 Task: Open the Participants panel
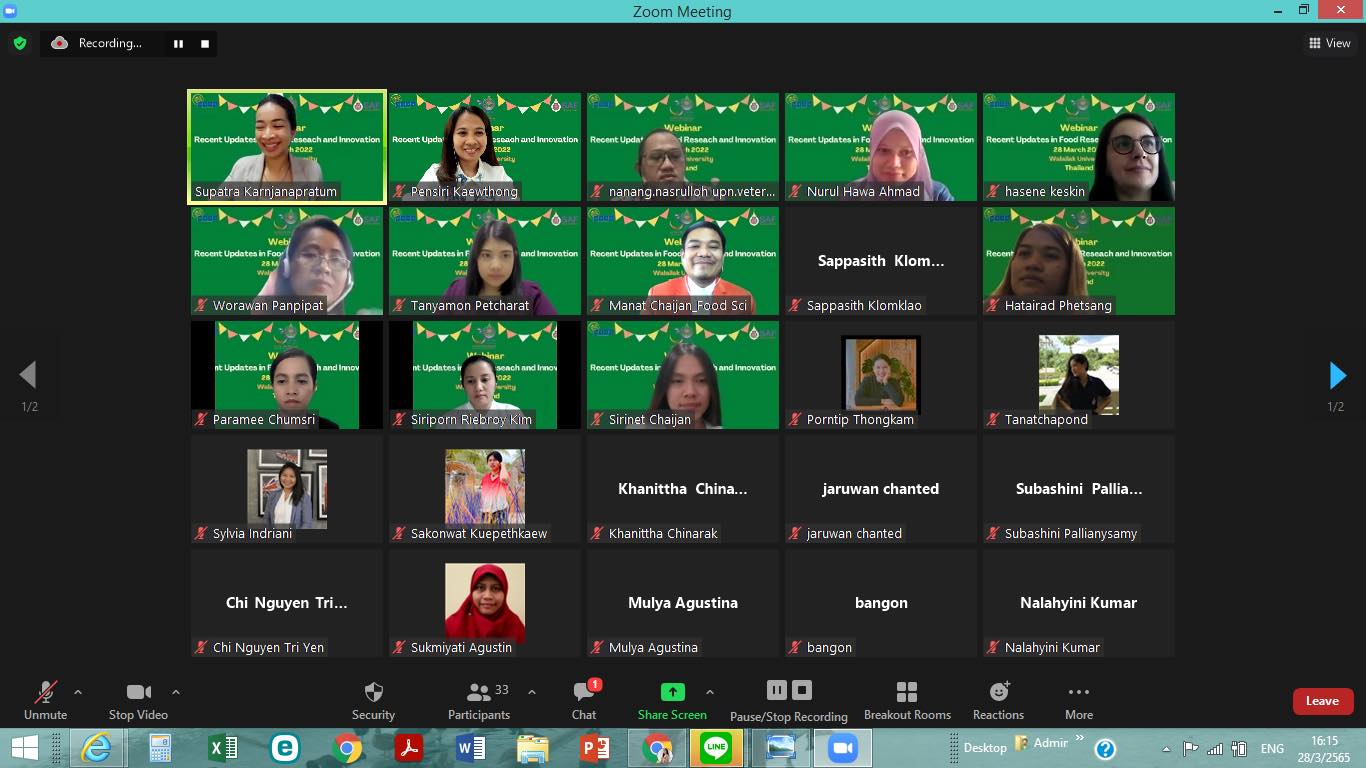(479, 700)
